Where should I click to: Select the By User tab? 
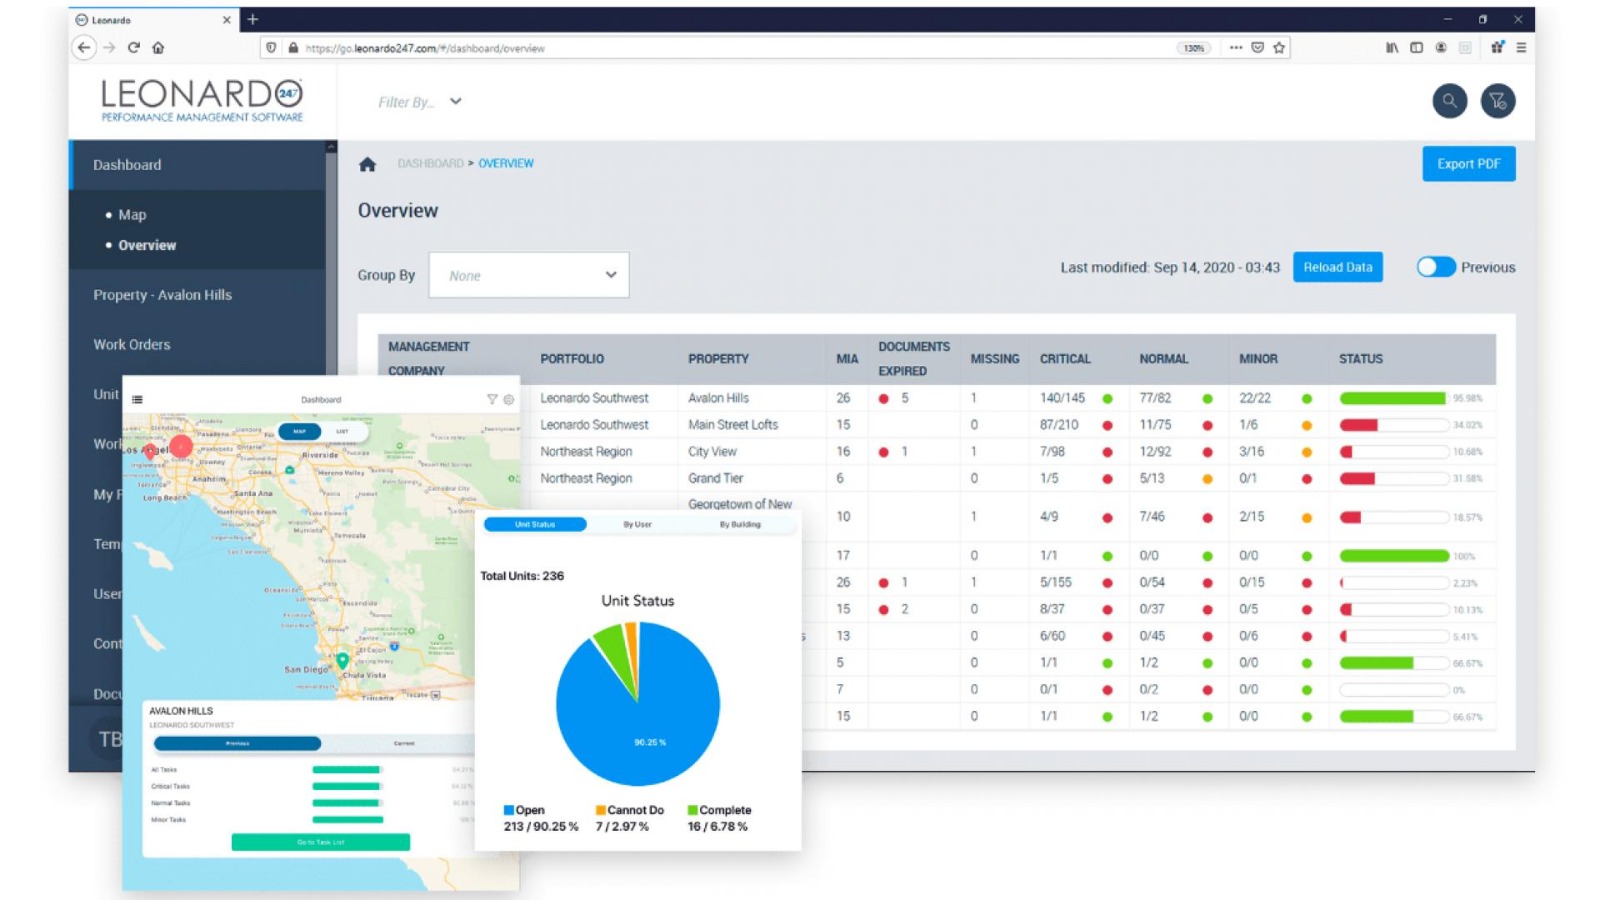click(x=637, y=524)
